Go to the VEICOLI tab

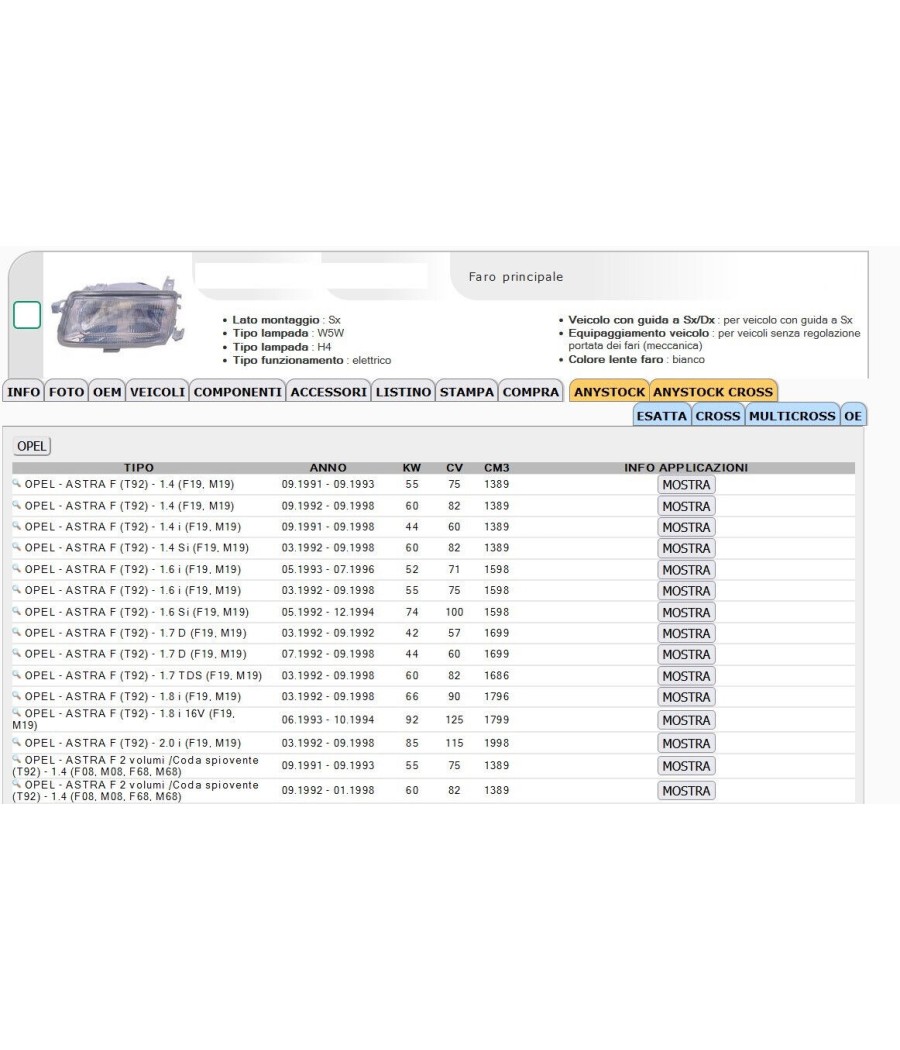pos(157,392)
